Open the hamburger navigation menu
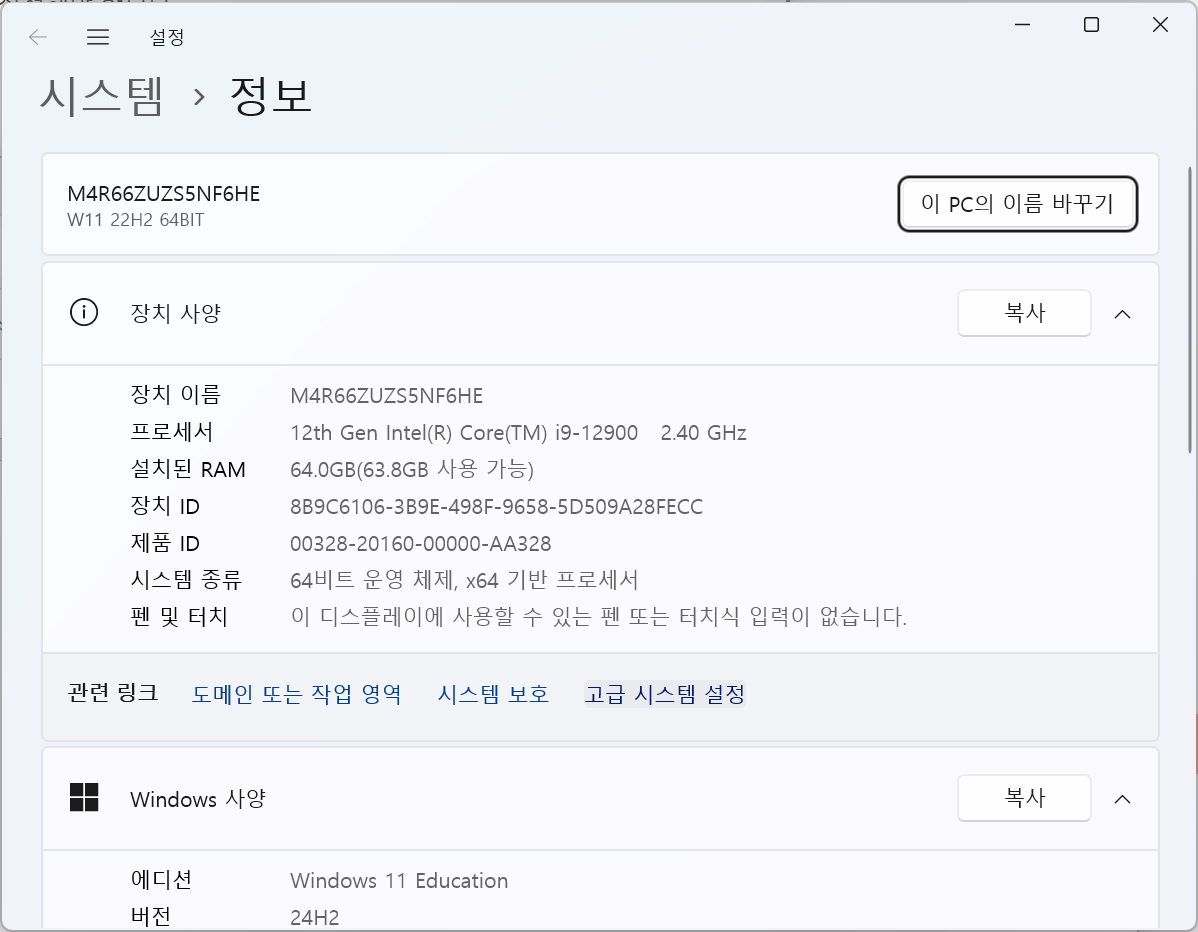The width and height of the screenshot is (1198, 932). (x=98, y=37)
